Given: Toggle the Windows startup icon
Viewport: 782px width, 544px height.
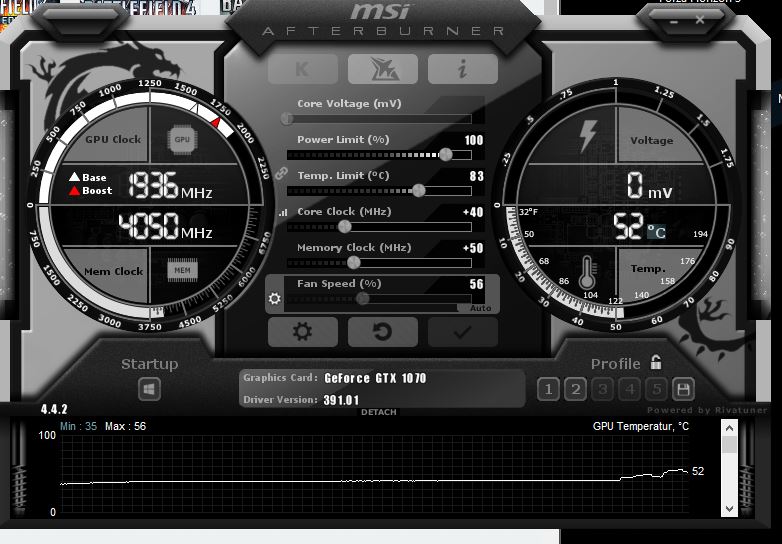Looking at the screenshot, I should pos(149,389).
